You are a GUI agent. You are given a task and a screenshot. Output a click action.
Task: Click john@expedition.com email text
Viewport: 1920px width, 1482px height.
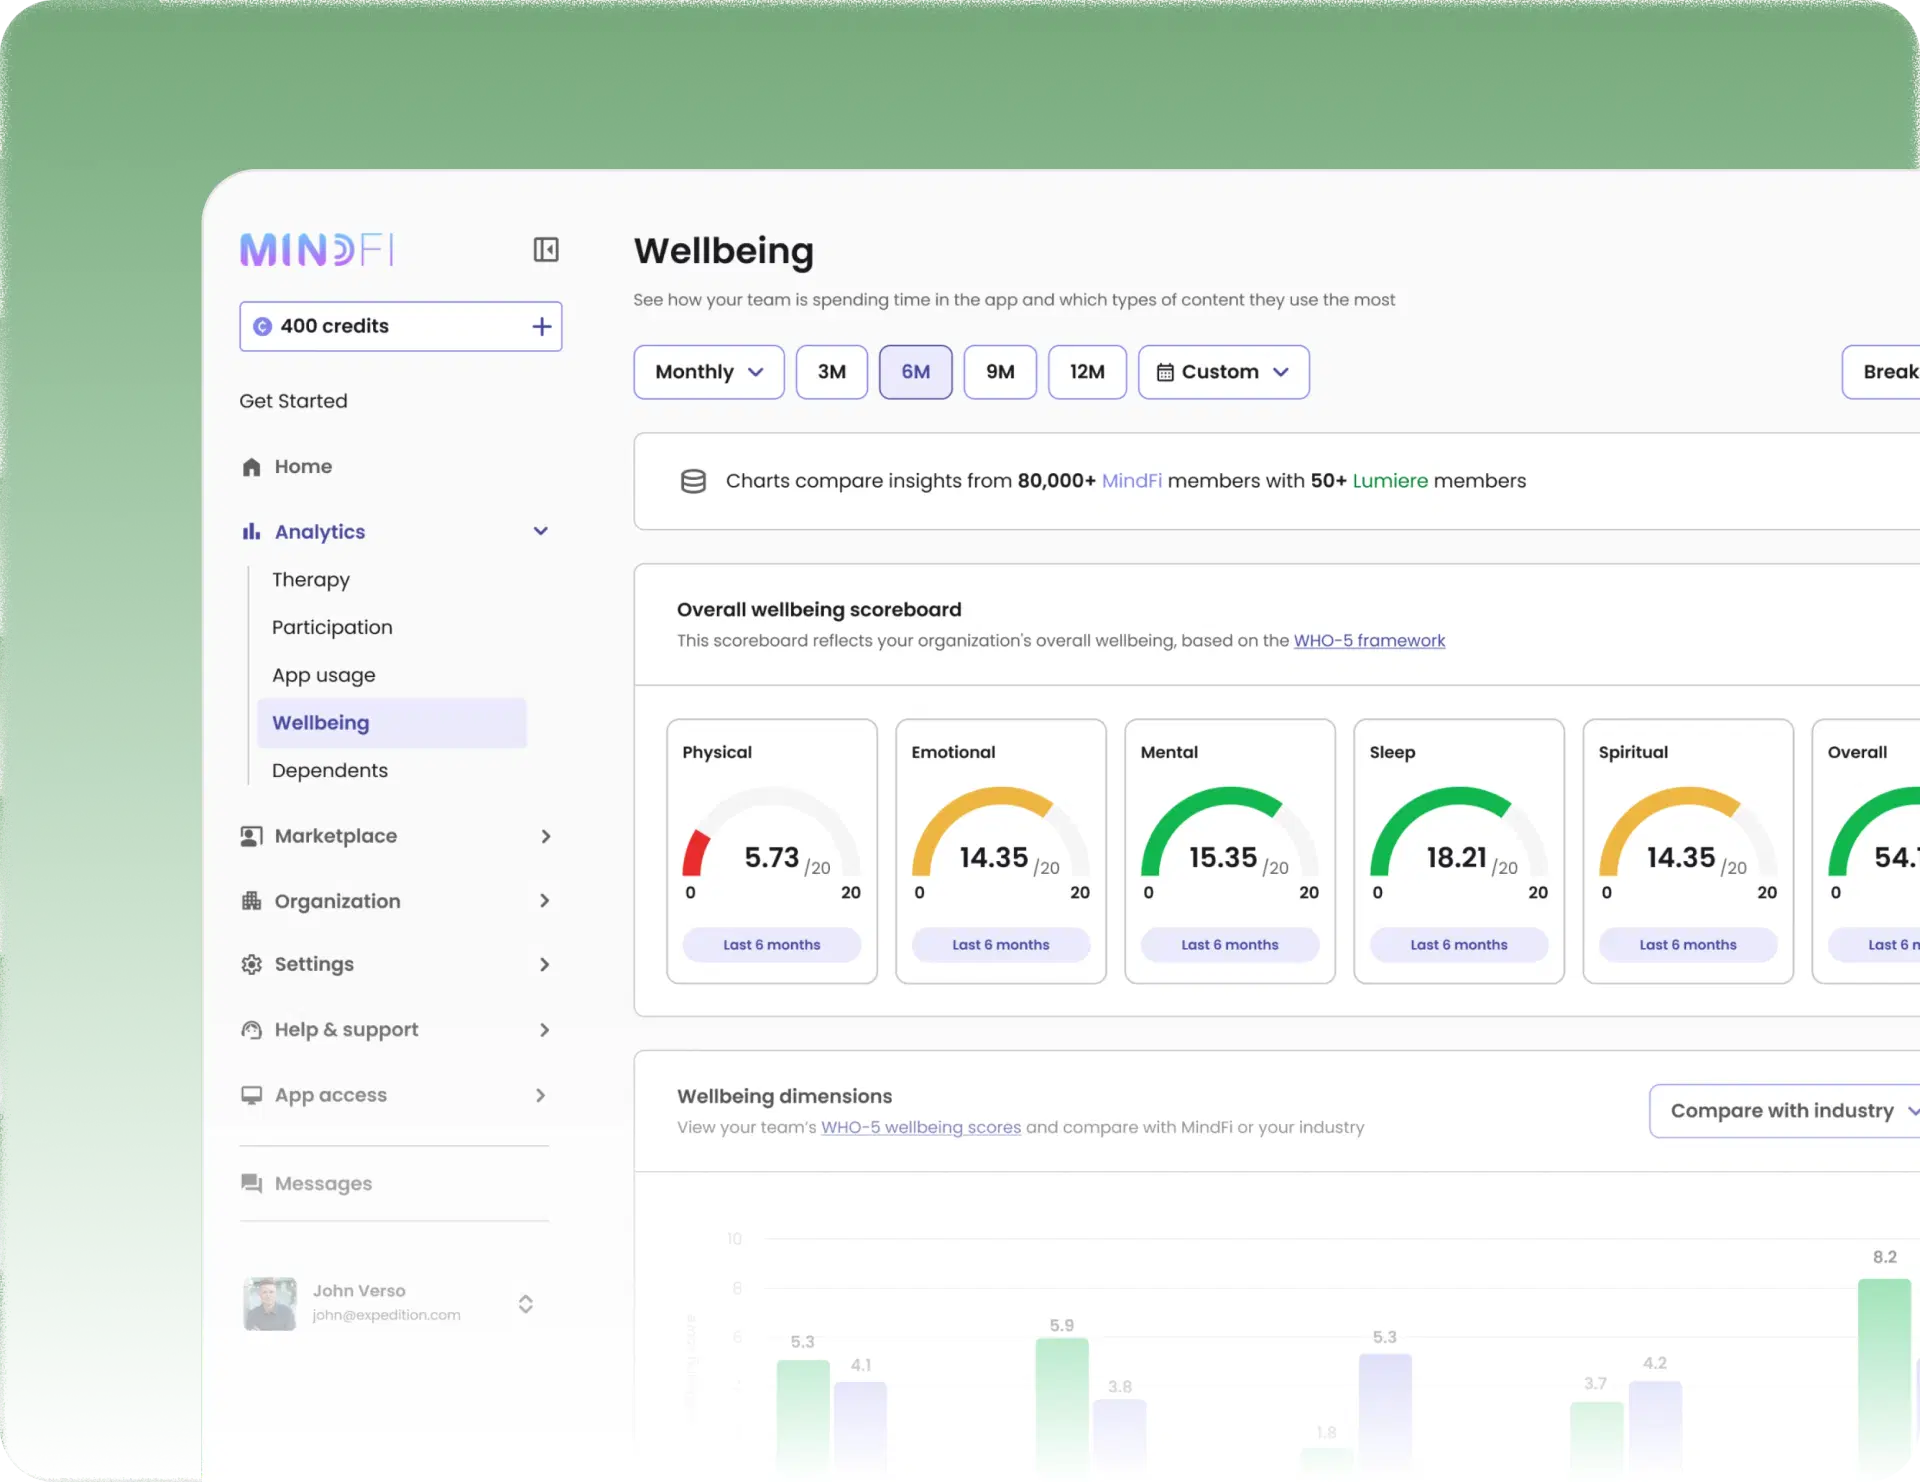[x=386, y=1315]
